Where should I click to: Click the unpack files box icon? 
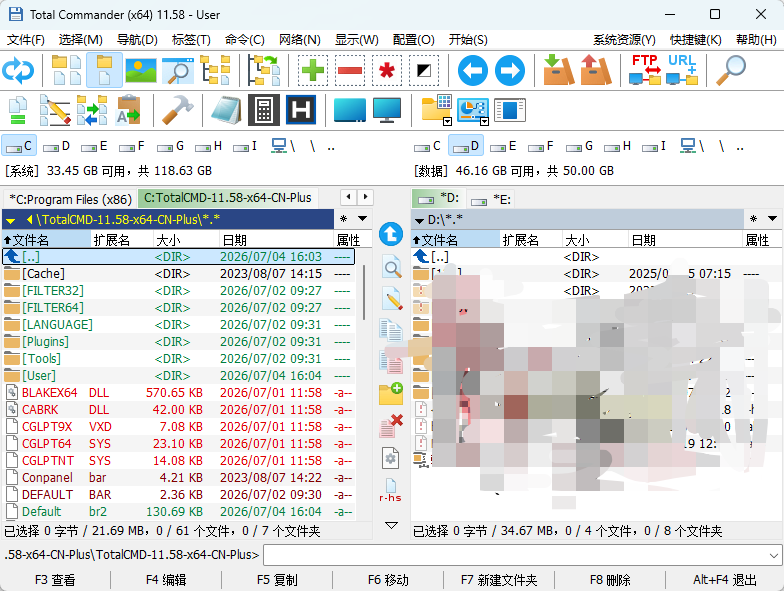[595, 70]
